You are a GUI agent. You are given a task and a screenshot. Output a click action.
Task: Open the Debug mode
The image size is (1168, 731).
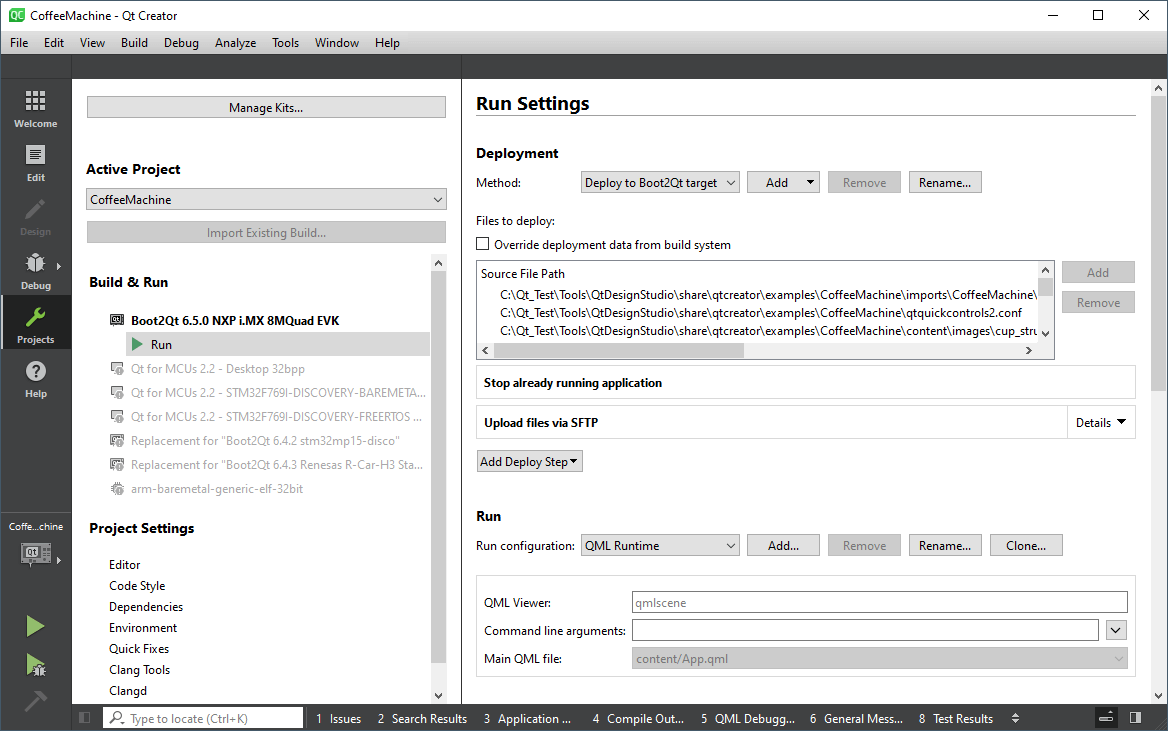[35, 271]
